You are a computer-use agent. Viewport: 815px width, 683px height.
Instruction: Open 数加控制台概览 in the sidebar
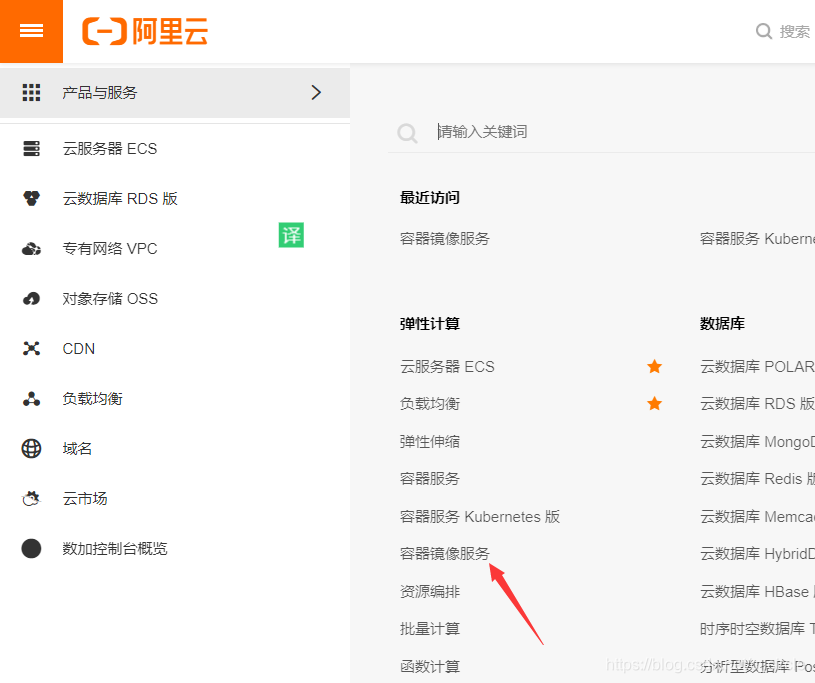tap(115, 548)
